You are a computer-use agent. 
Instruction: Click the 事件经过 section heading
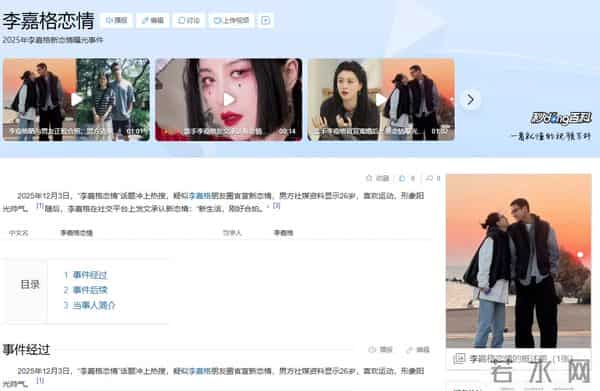click(x=26, y=349)
